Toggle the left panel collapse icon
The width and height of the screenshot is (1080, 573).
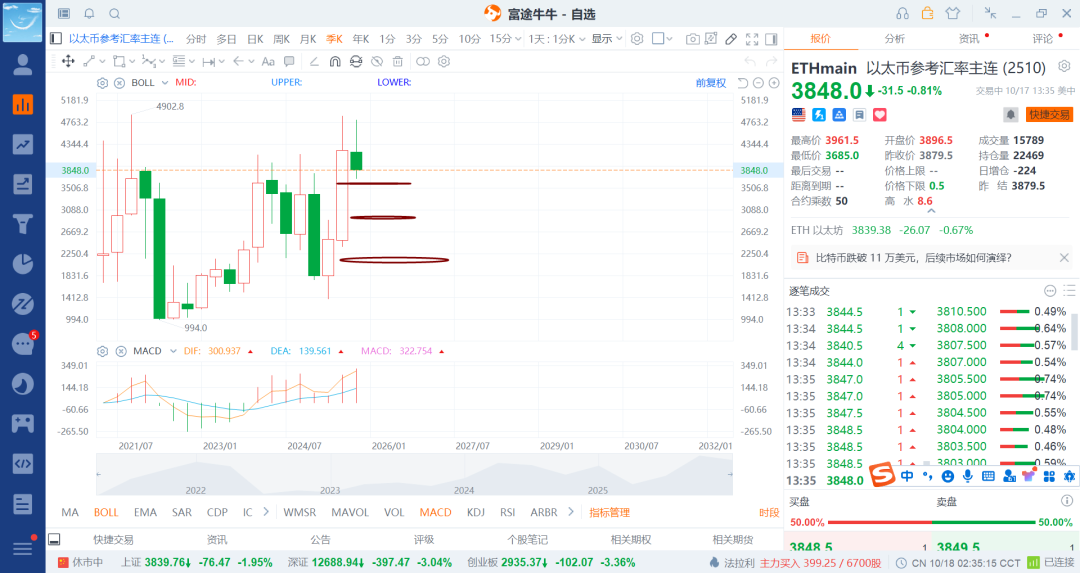coord(56,39)
